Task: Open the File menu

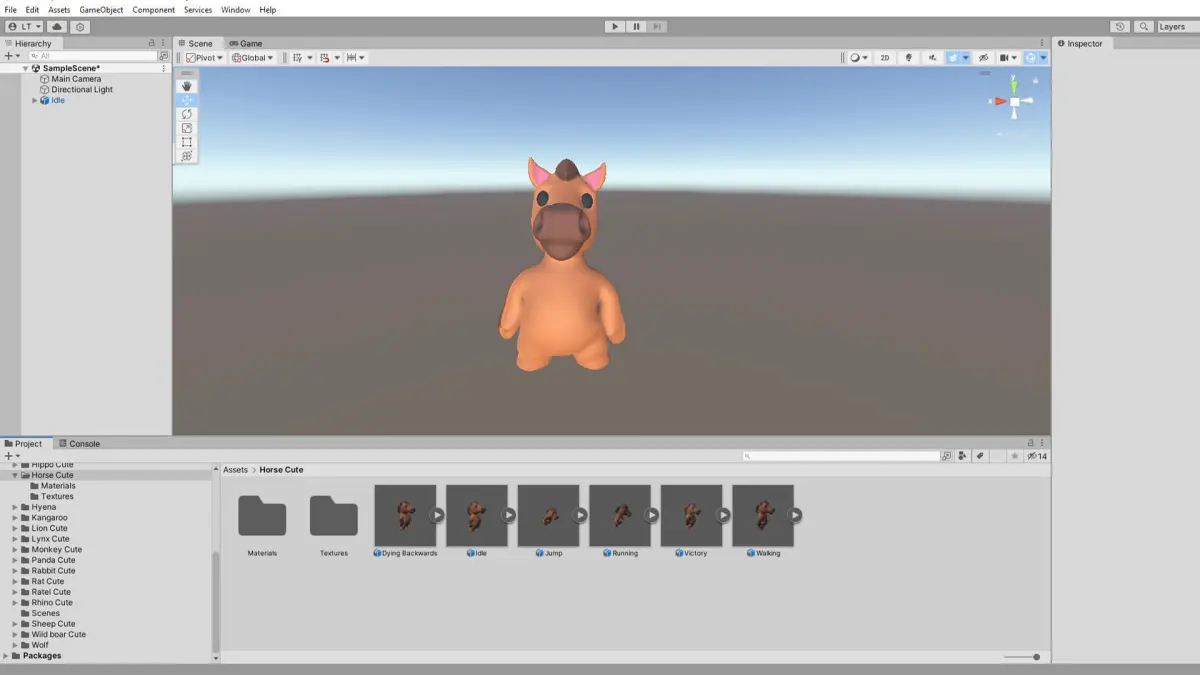Action: coord(11,9)
